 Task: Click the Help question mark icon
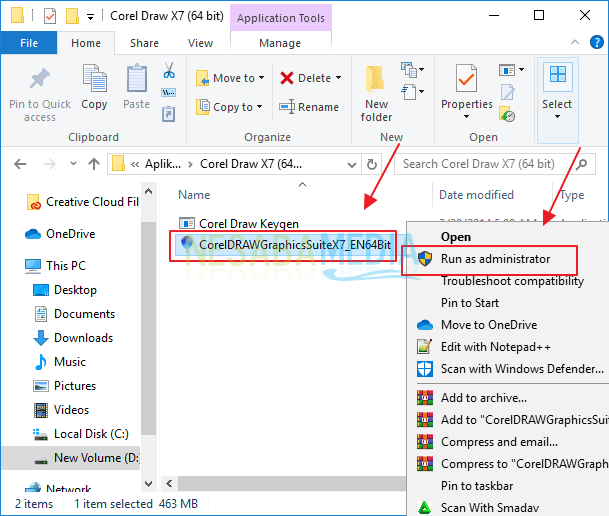coord(597,42)
